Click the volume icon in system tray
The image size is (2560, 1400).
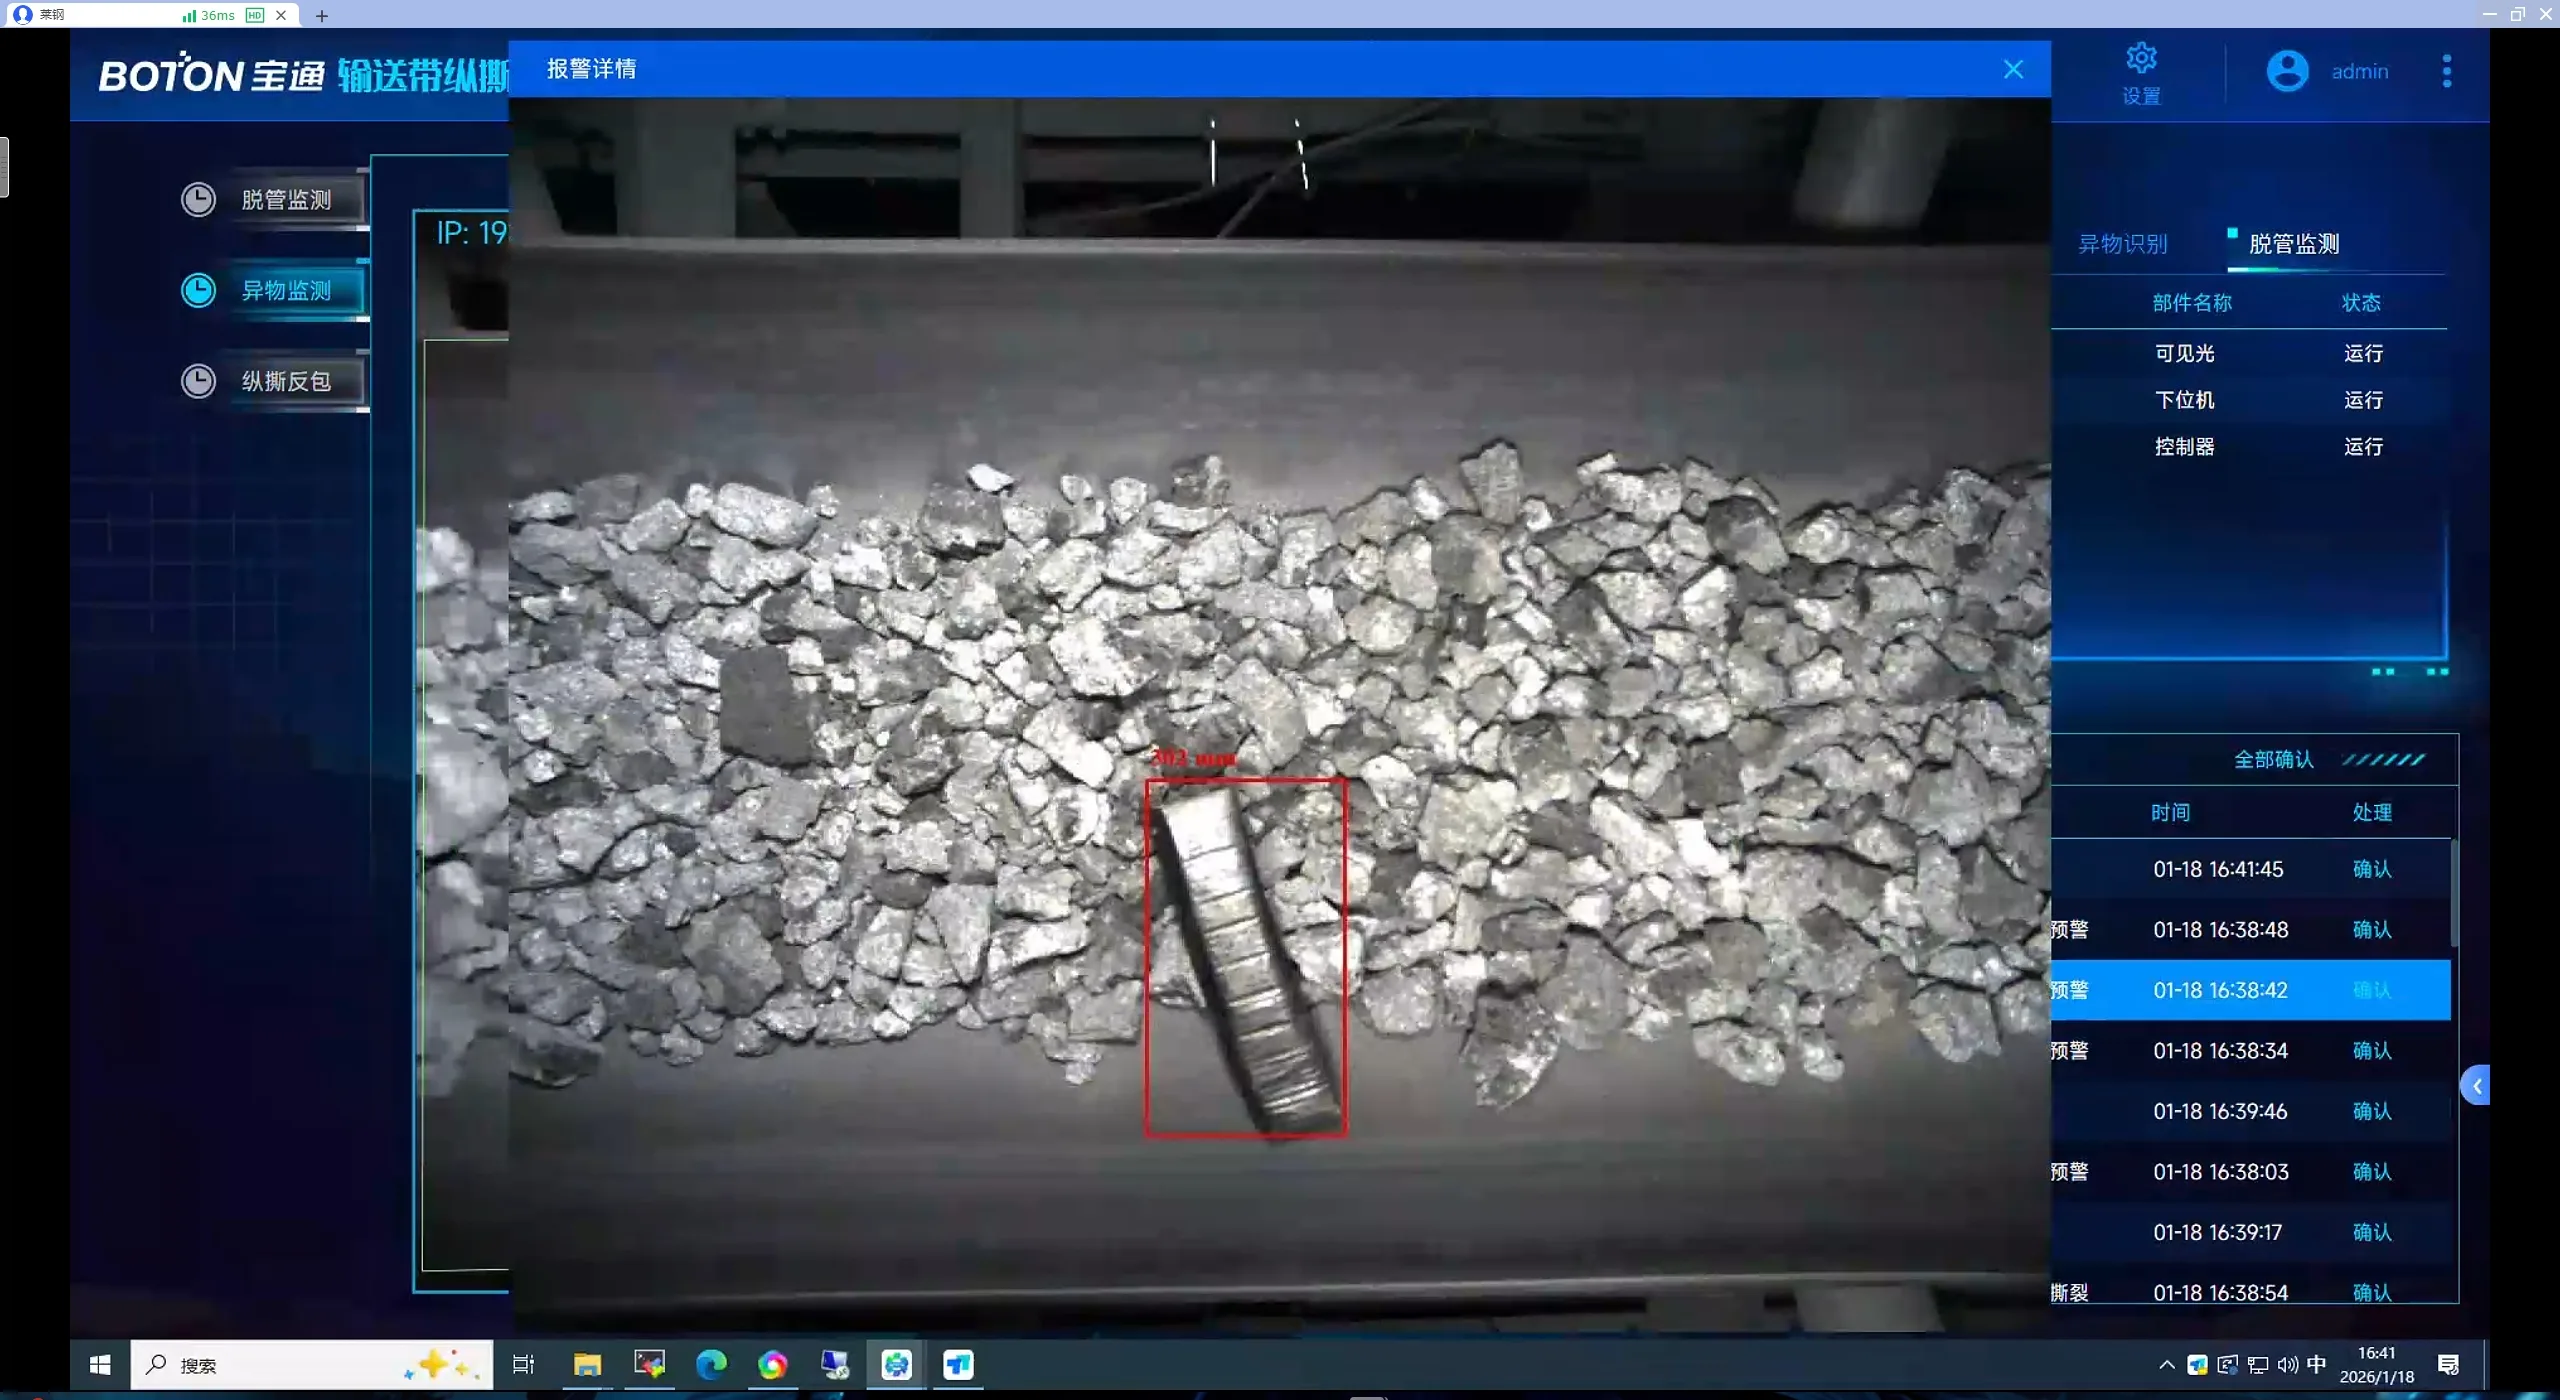click(2287, 1366)
